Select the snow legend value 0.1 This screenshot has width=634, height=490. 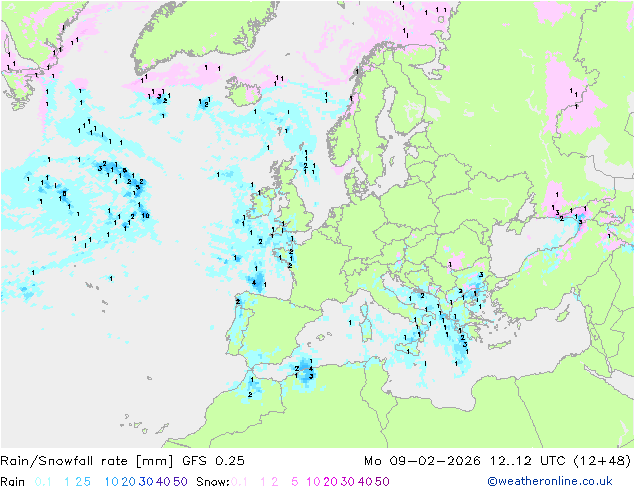(x=239, y=482)
